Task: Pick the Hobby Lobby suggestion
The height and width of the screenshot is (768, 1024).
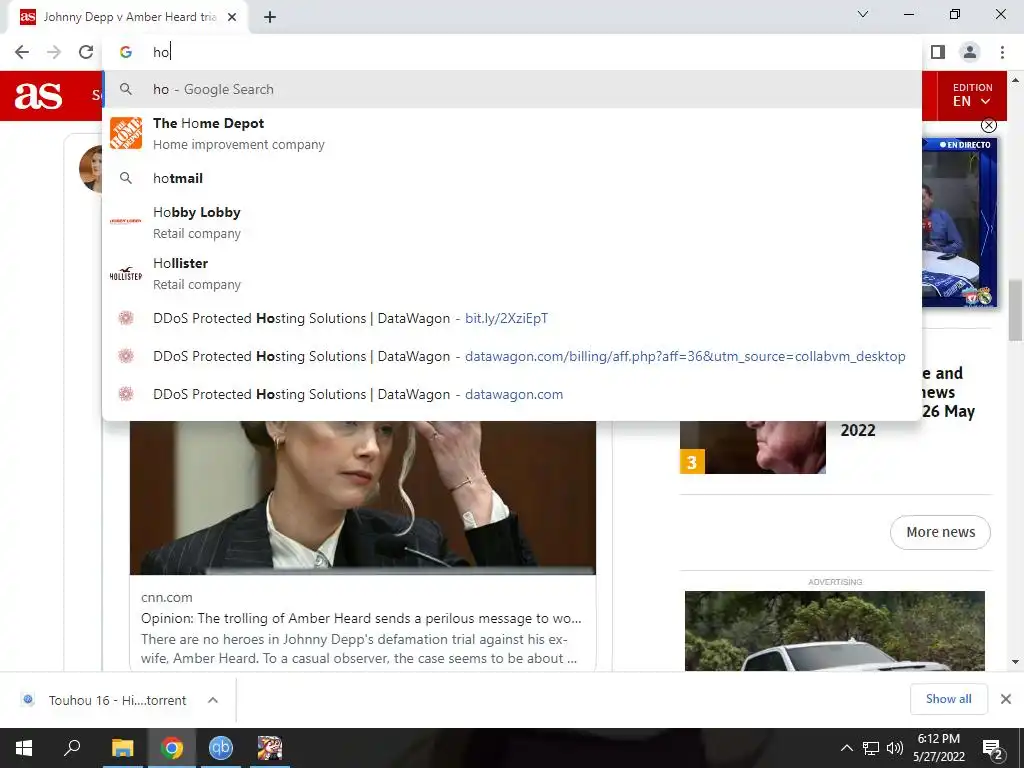Action: 512,222
